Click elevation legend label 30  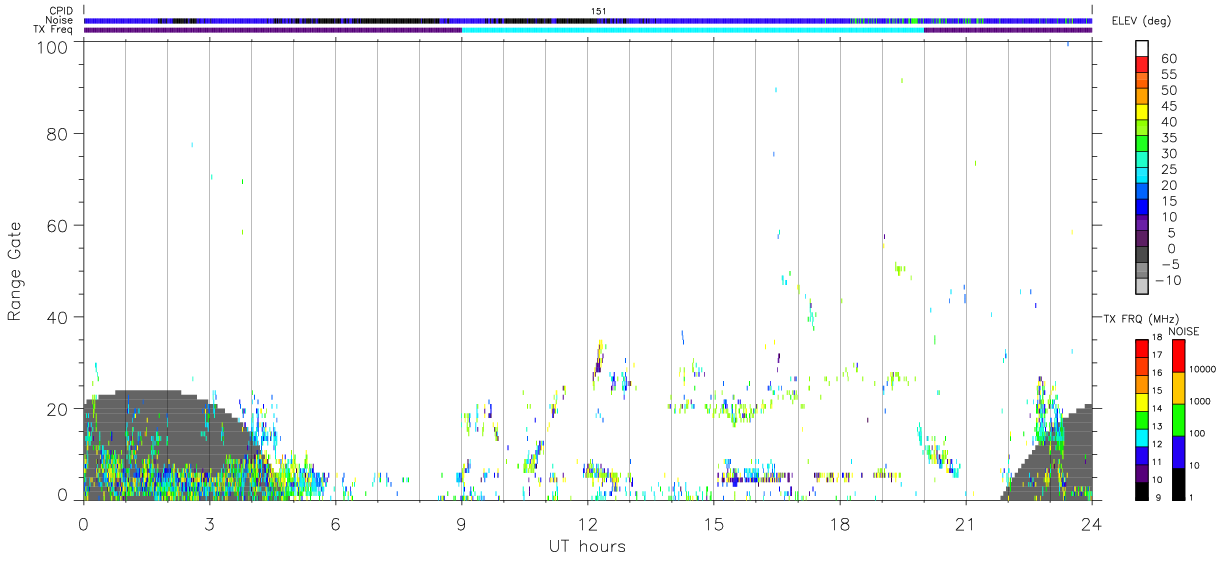click(1167, 153)
